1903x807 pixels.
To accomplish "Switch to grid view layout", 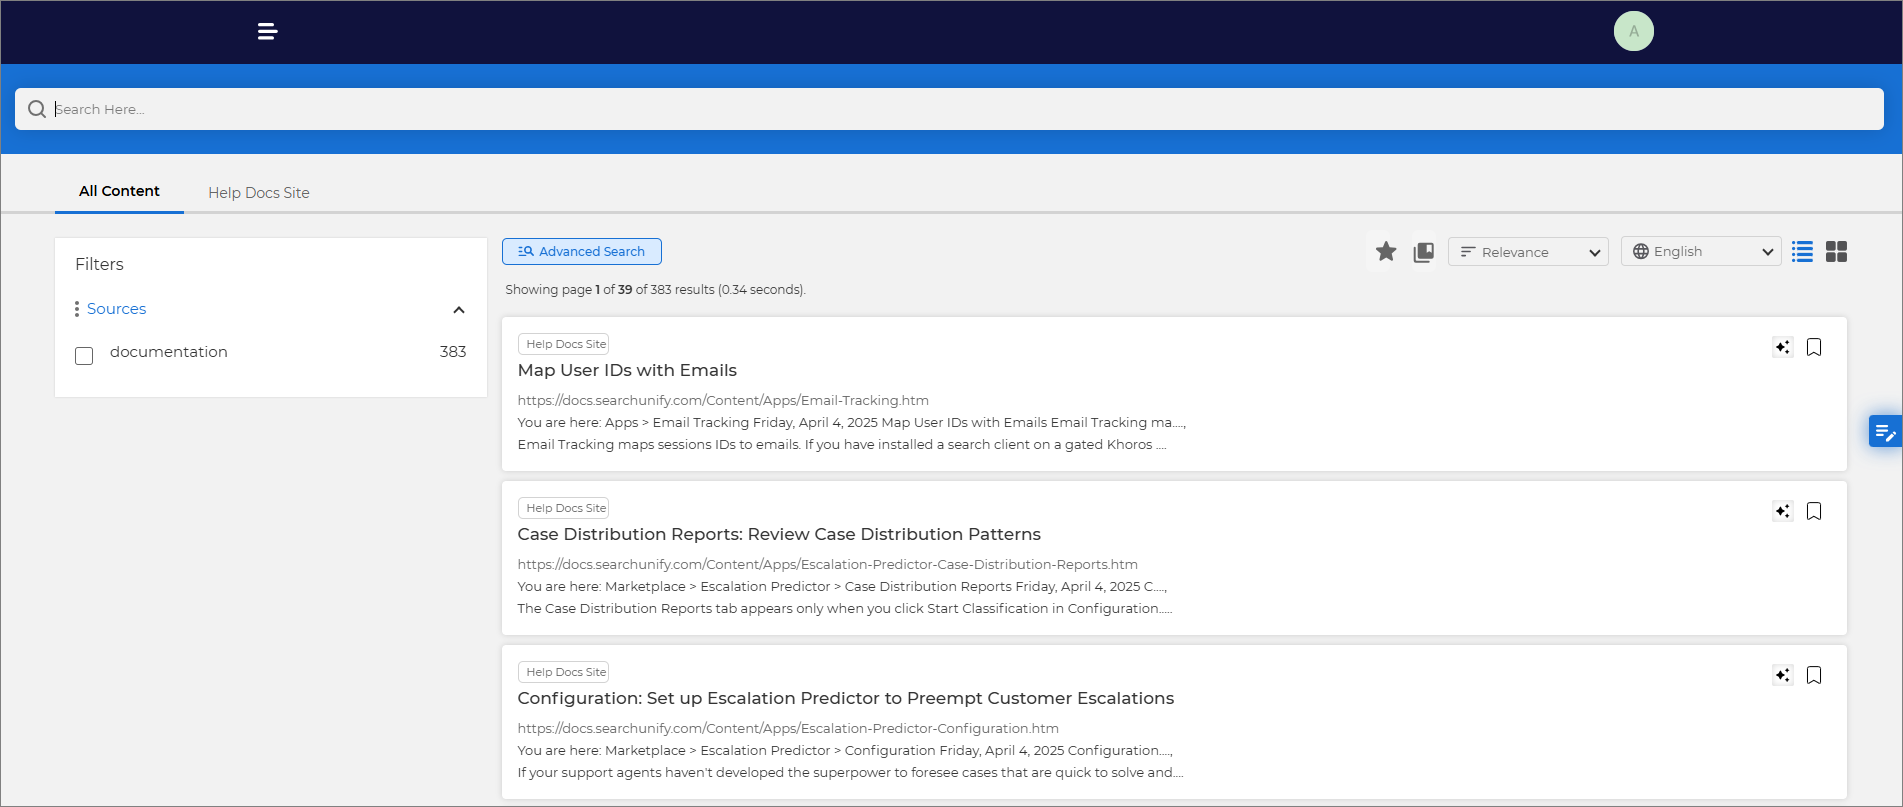I will pyautogui.click(x=1836, y=252).
